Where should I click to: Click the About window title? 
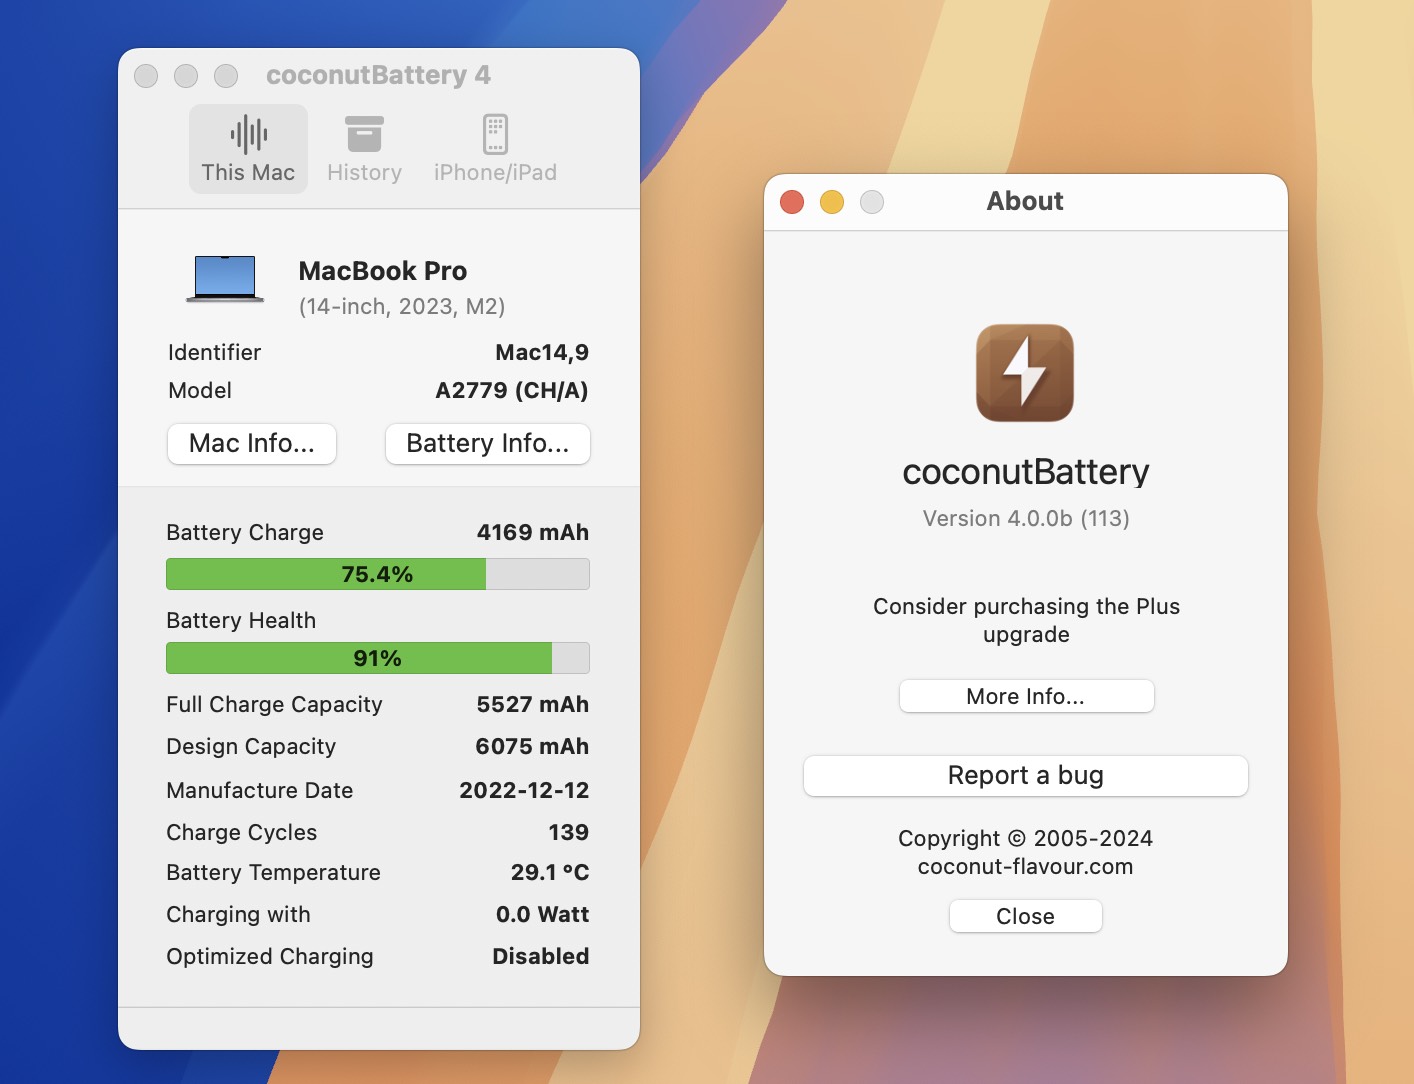[1025, 201]
